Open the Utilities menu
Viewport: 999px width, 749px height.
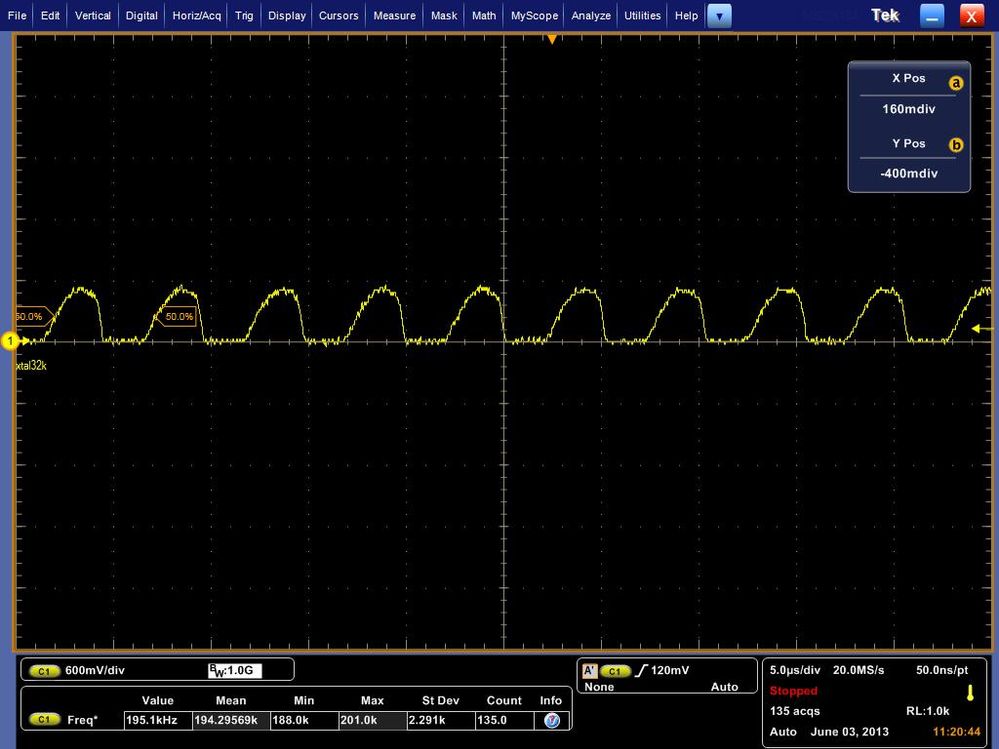coord(642,15)
